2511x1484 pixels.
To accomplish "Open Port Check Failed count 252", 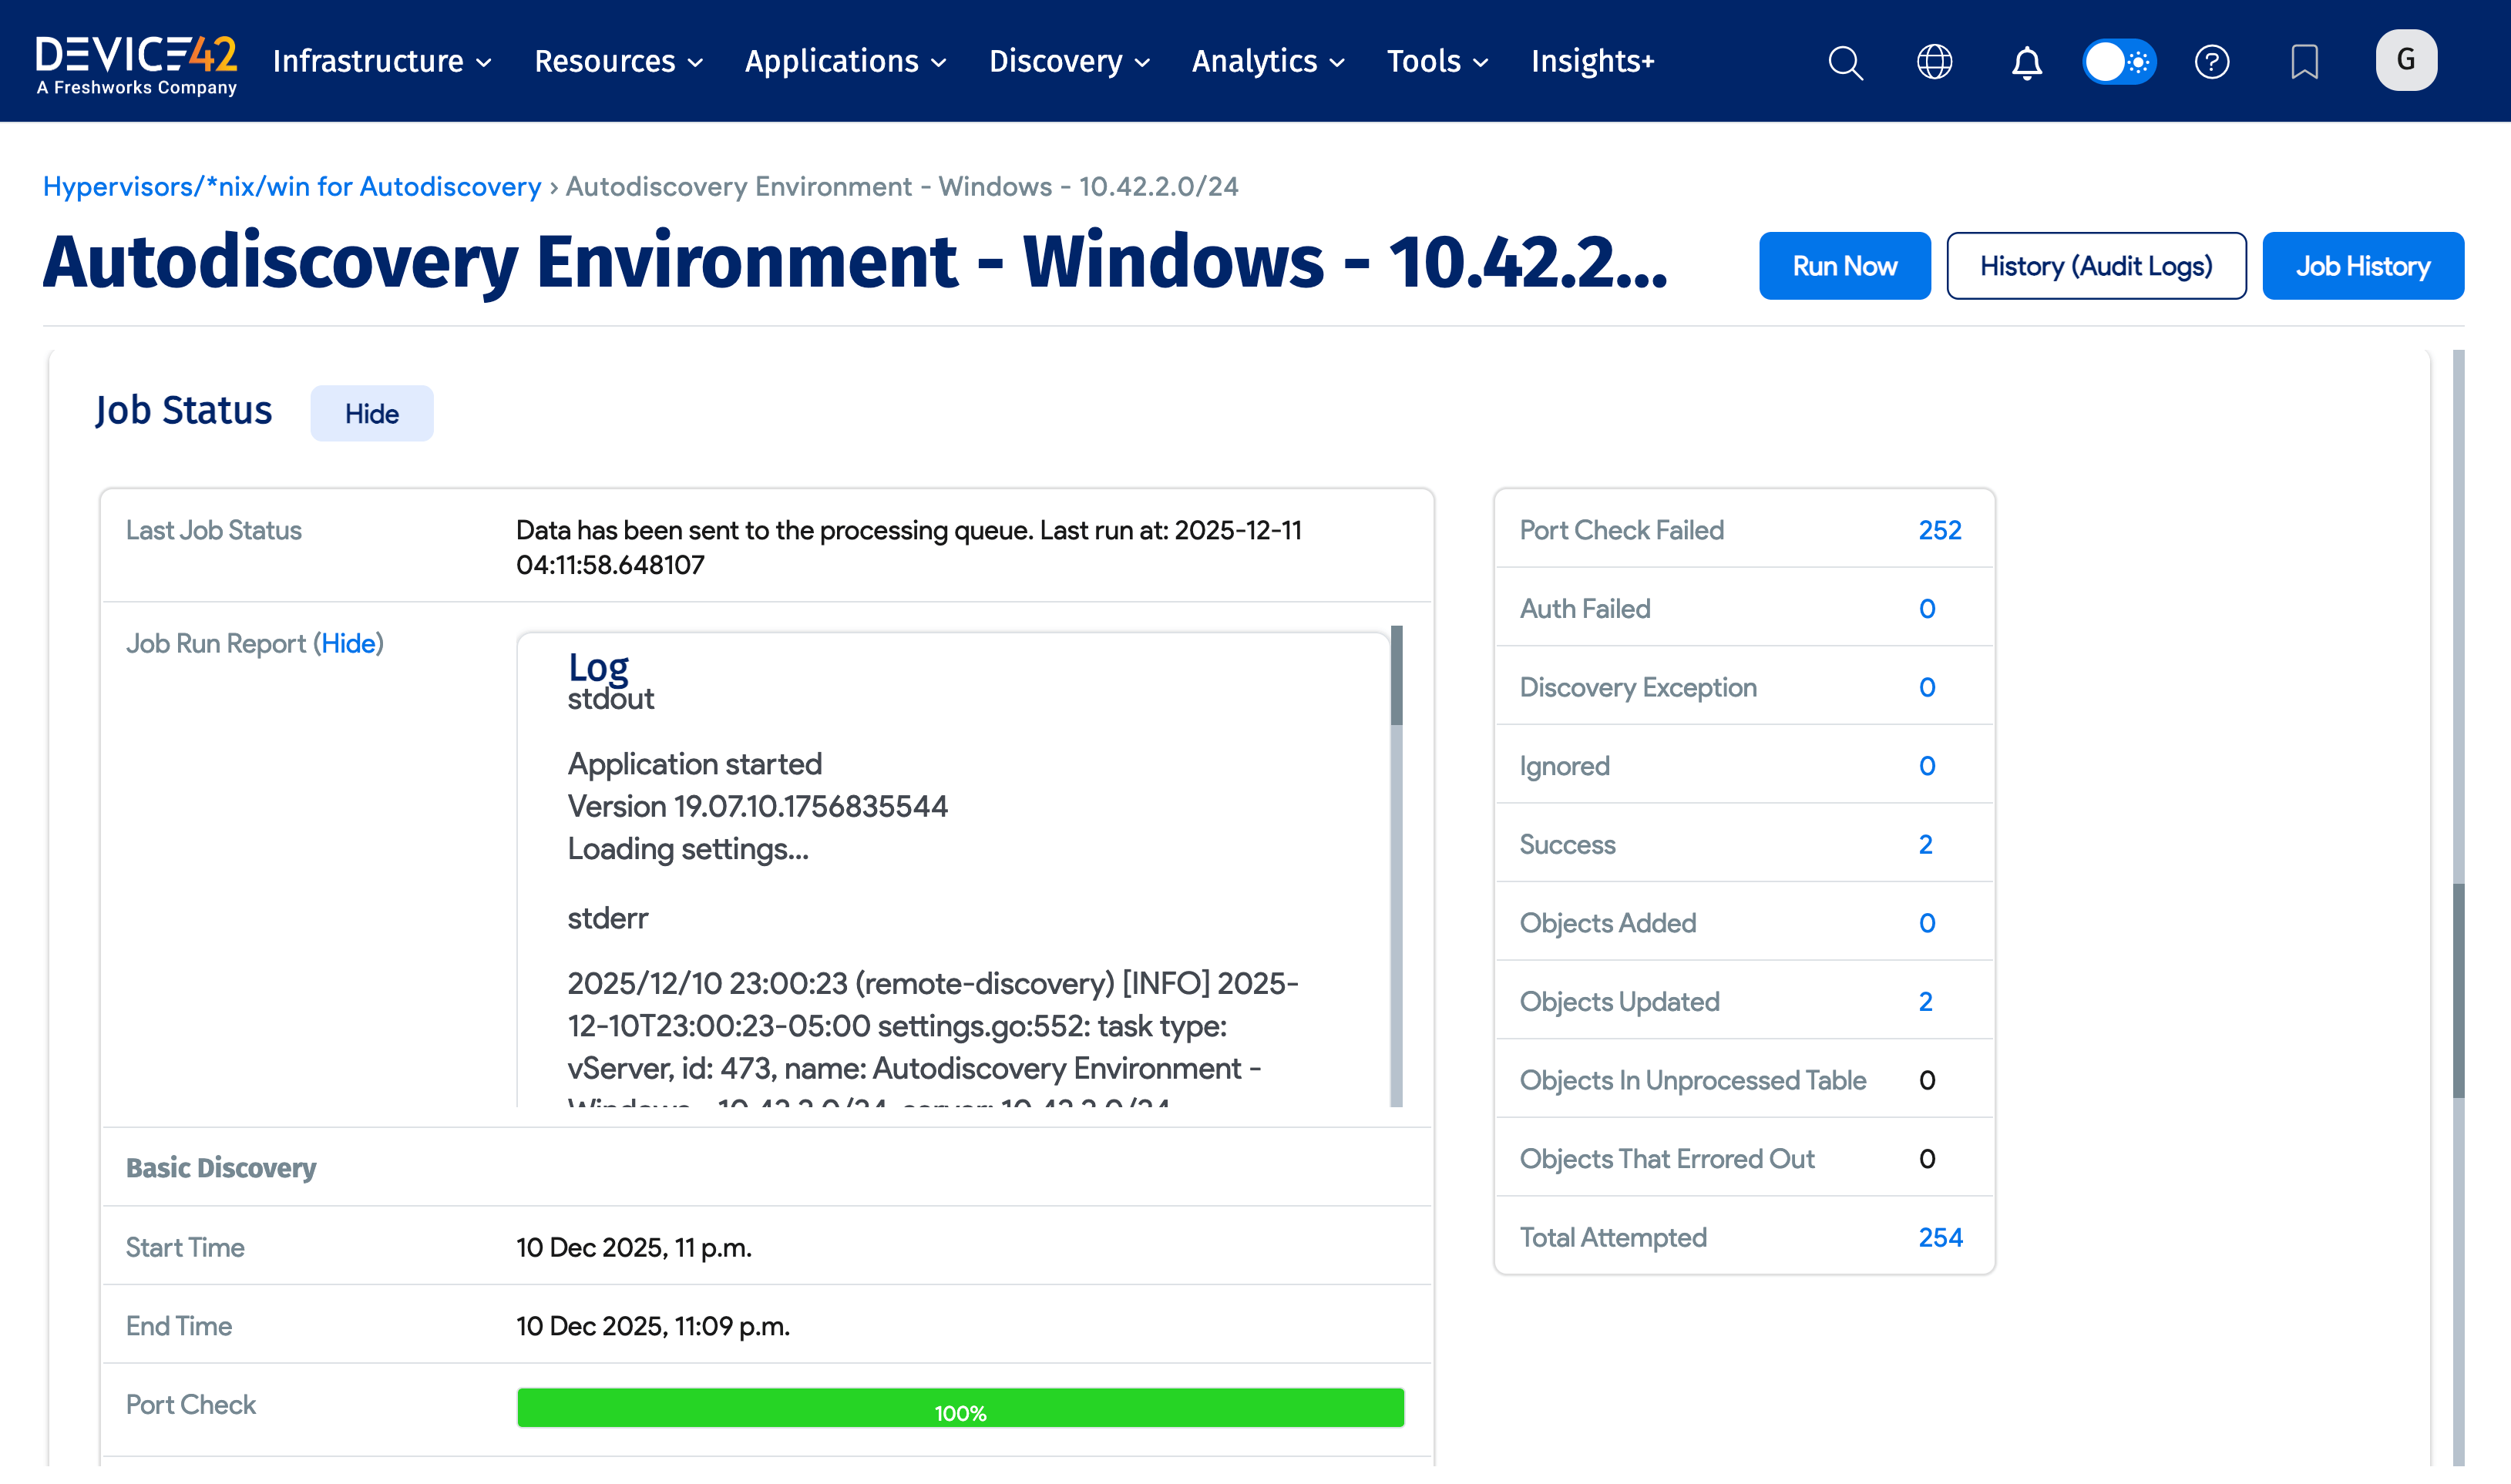I will 1939,530.
